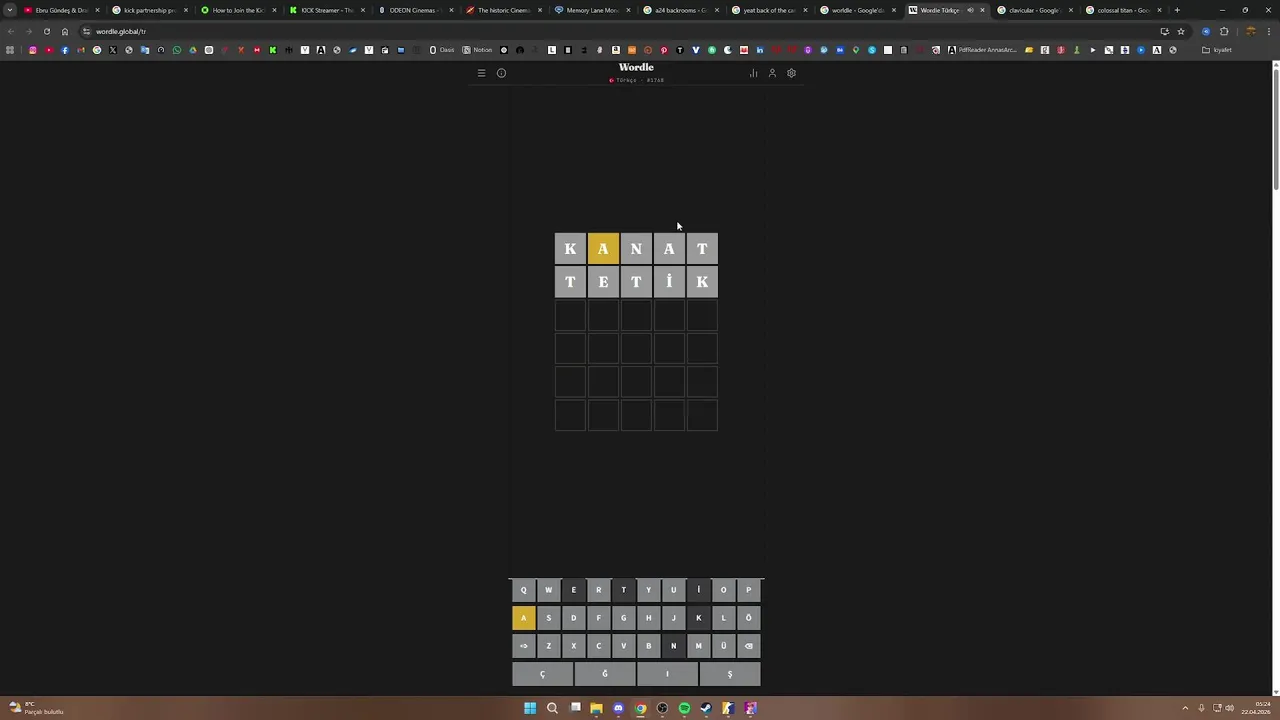Viewport: 1280px width, 720px height.
Task: Open Windows Search from the taskbar
Action: click(552, 709)
